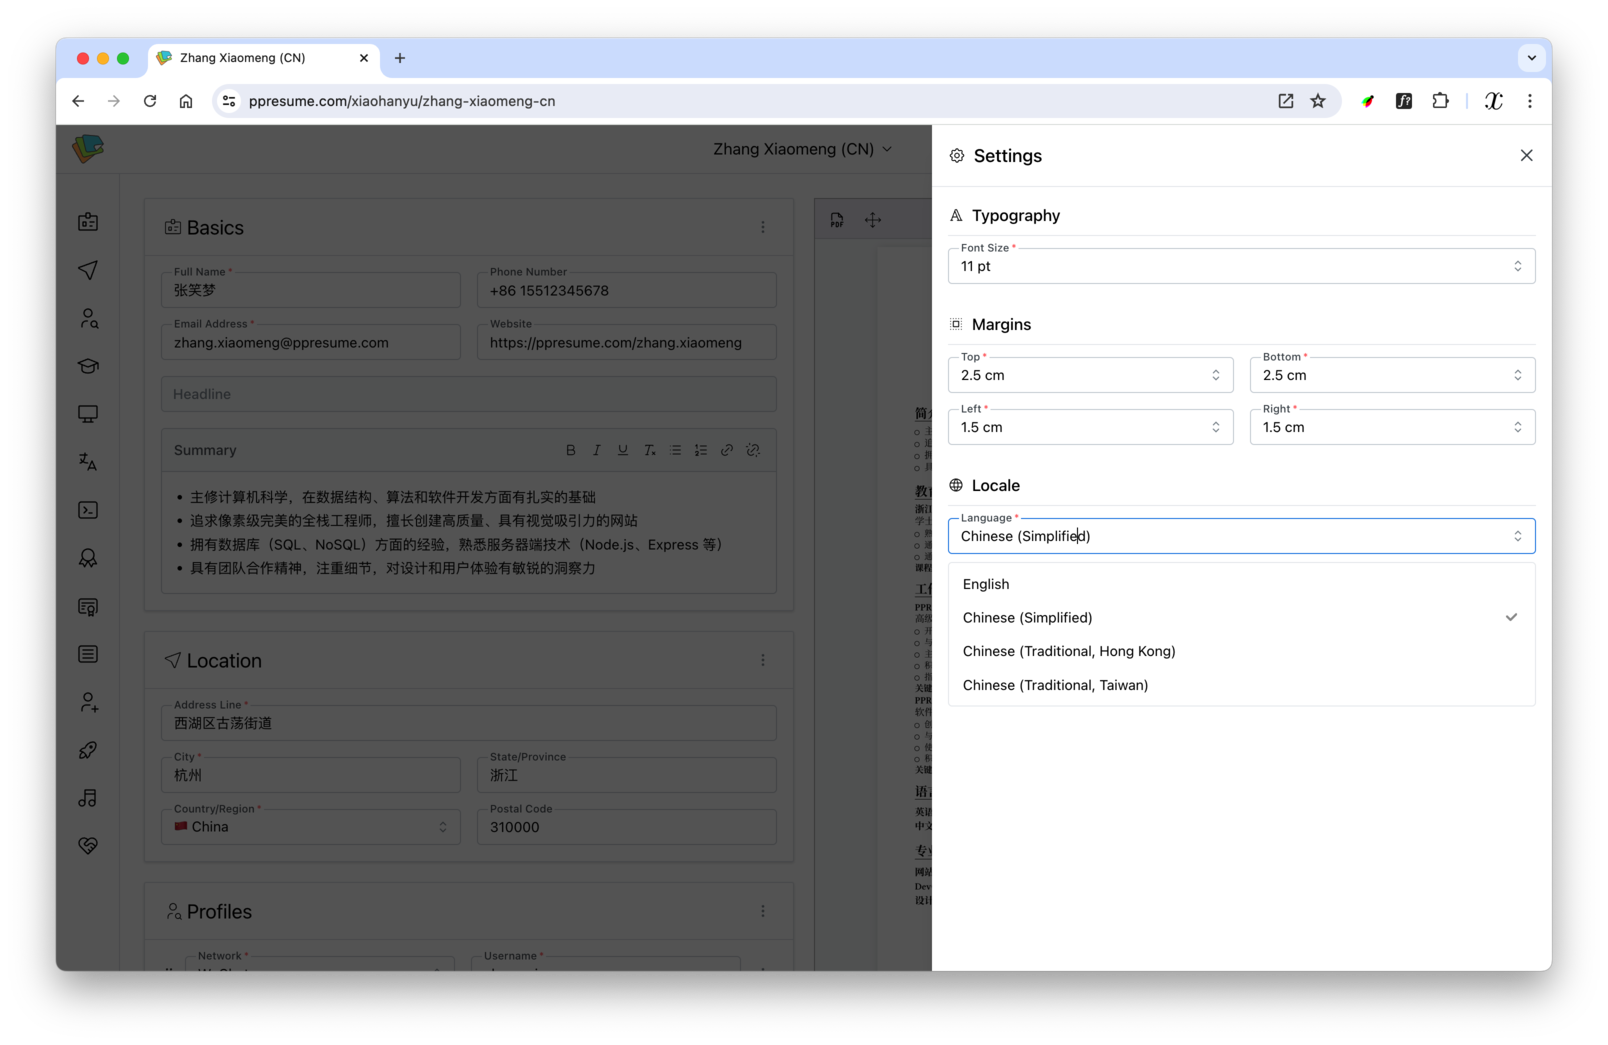
Task: Pick Chinese (Traditional, Taiwan) from list
Action: 1055,685
